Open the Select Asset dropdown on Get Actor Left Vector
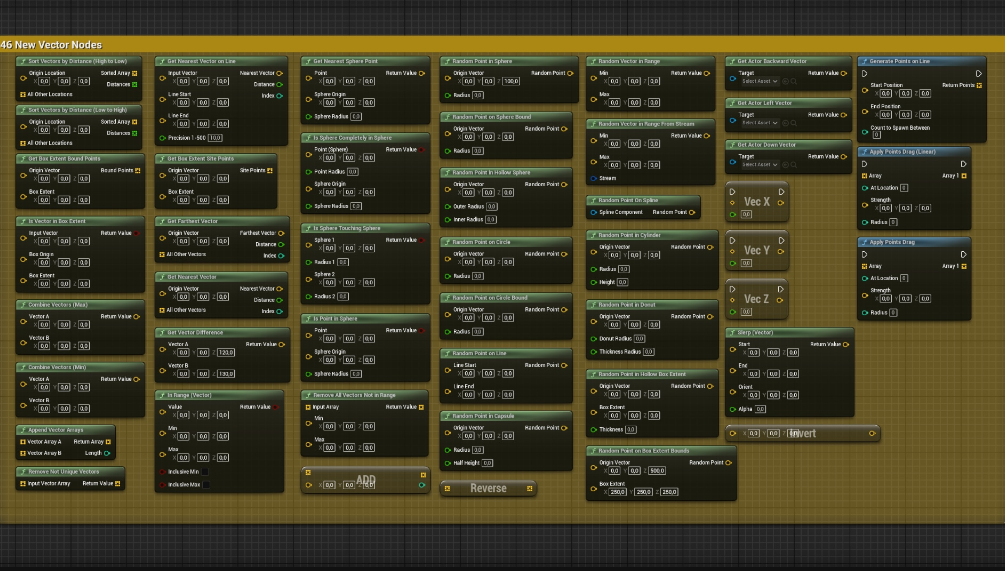This screenshot has width=1005, height=571. click(x=760, y=123)
